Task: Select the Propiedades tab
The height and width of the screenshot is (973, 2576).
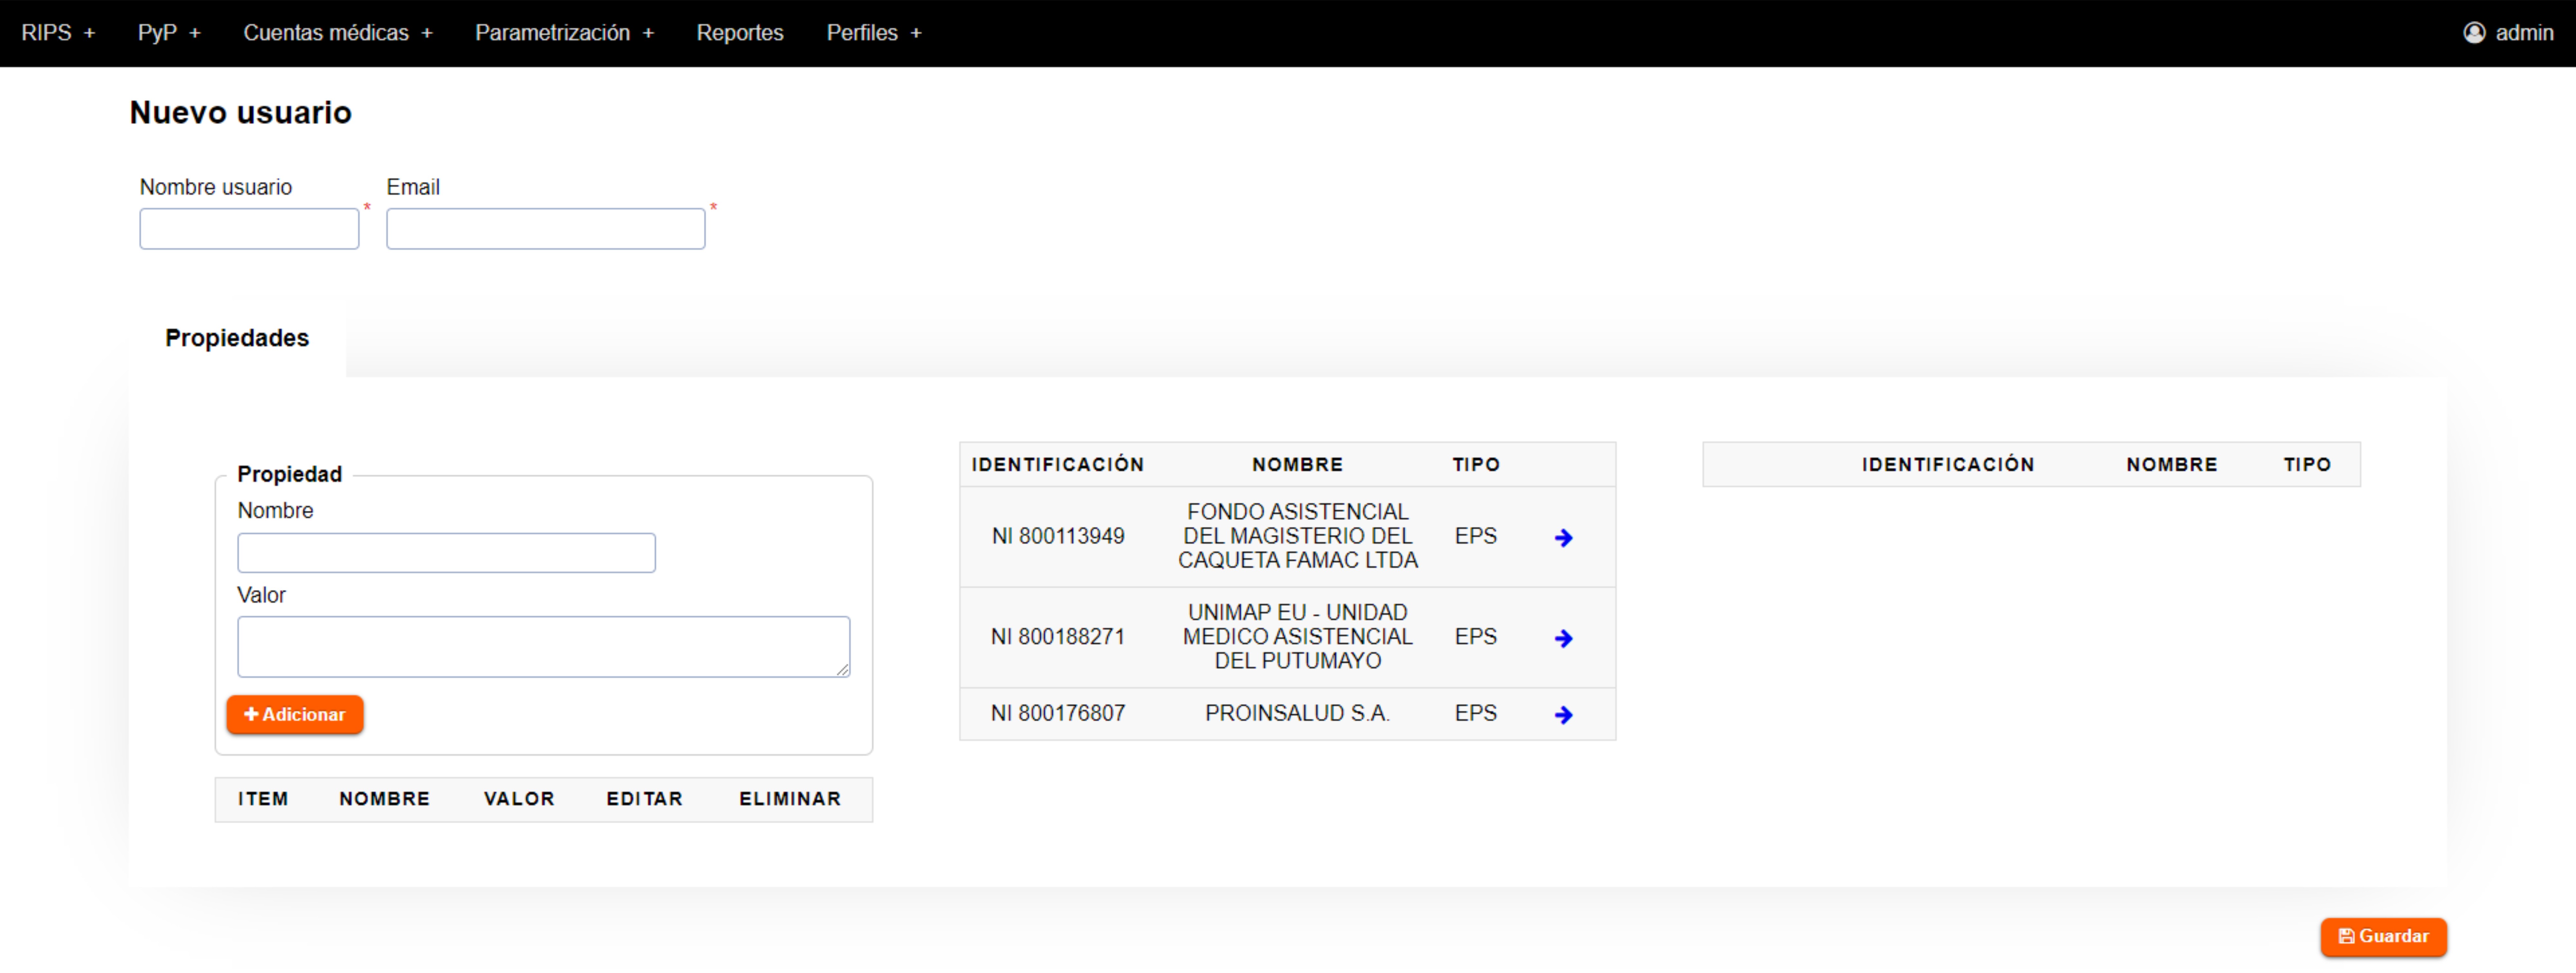Action: point(237,338)
